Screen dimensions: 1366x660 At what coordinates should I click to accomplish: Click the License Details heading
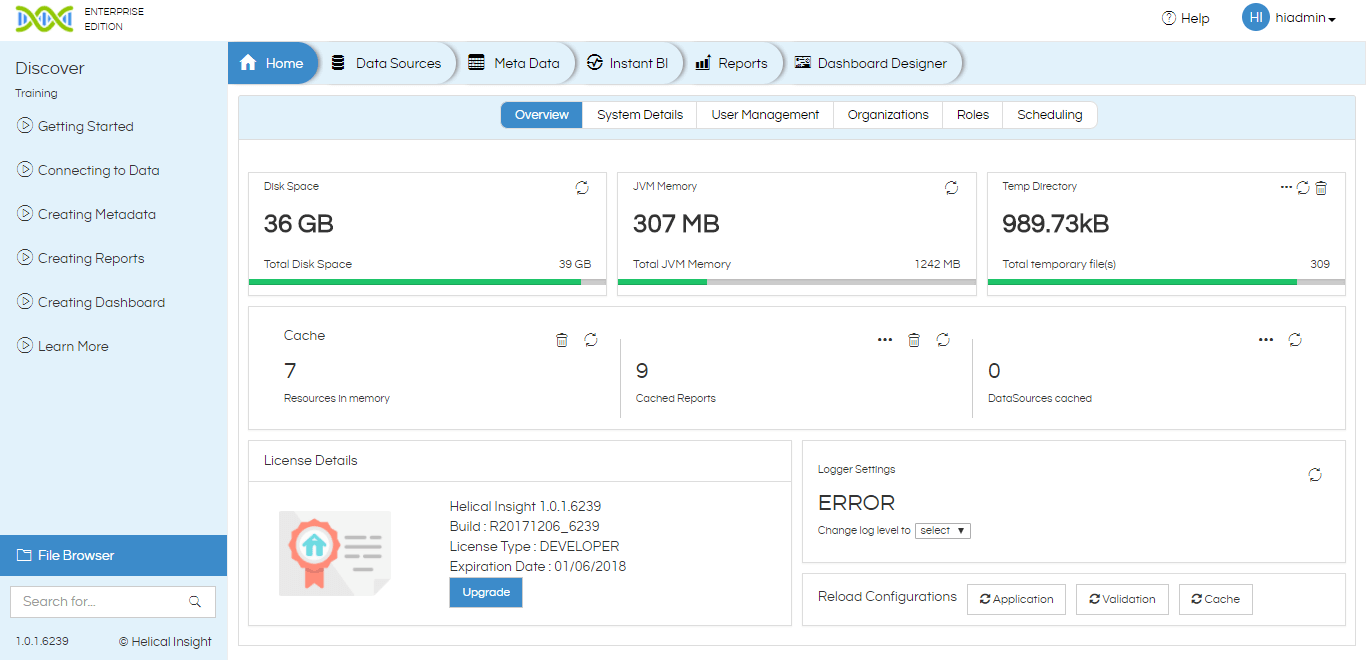coord(311,461)
